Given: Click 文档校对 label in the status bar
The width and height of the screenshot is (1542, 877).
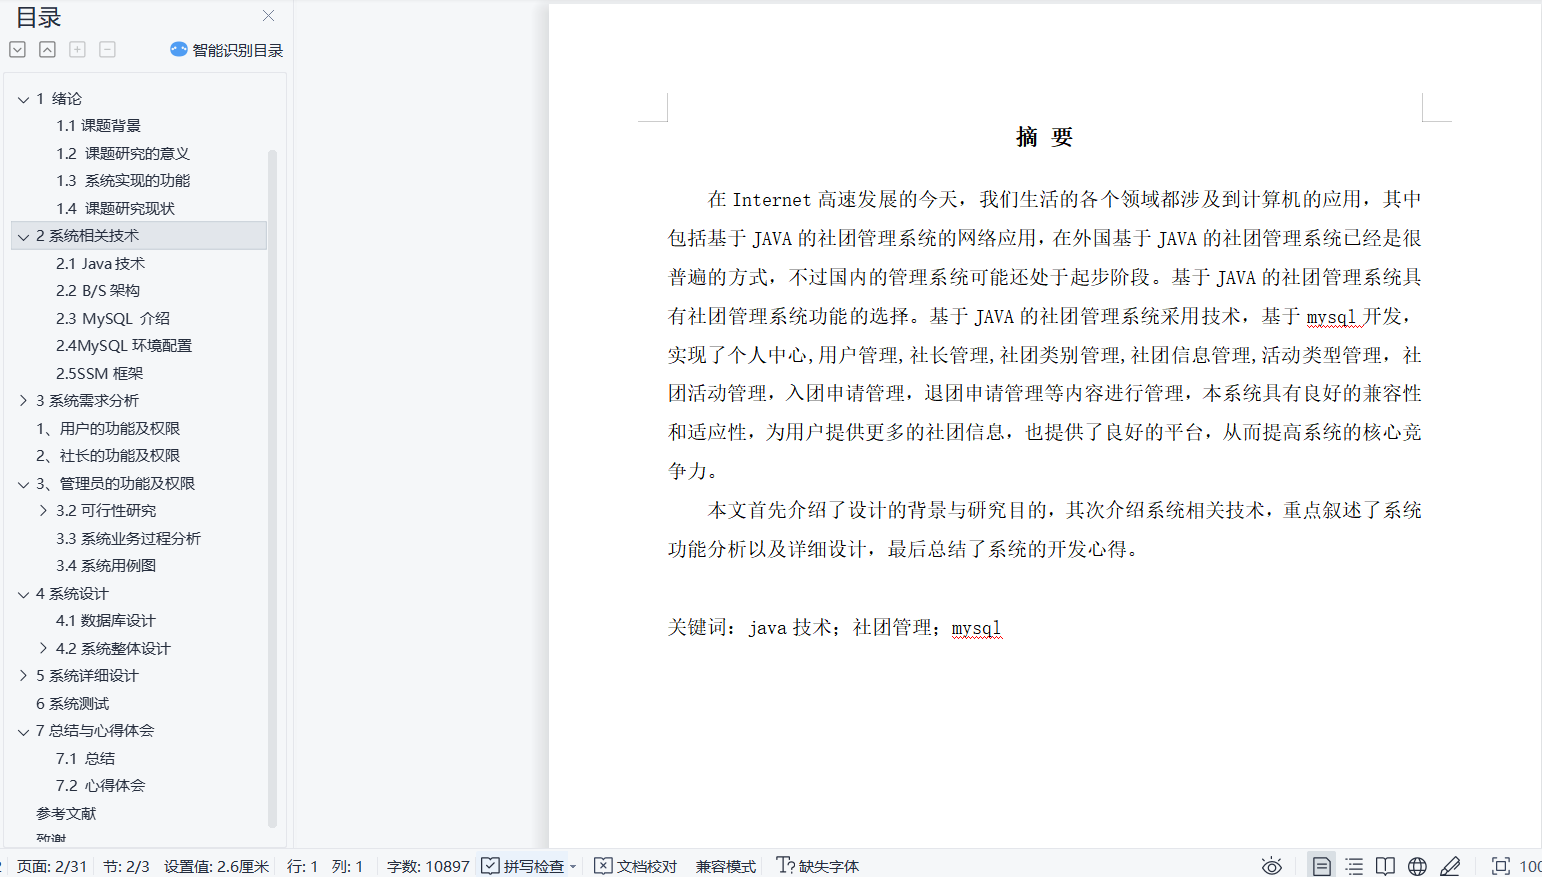Looking at the screenshot, I should 647,866.
